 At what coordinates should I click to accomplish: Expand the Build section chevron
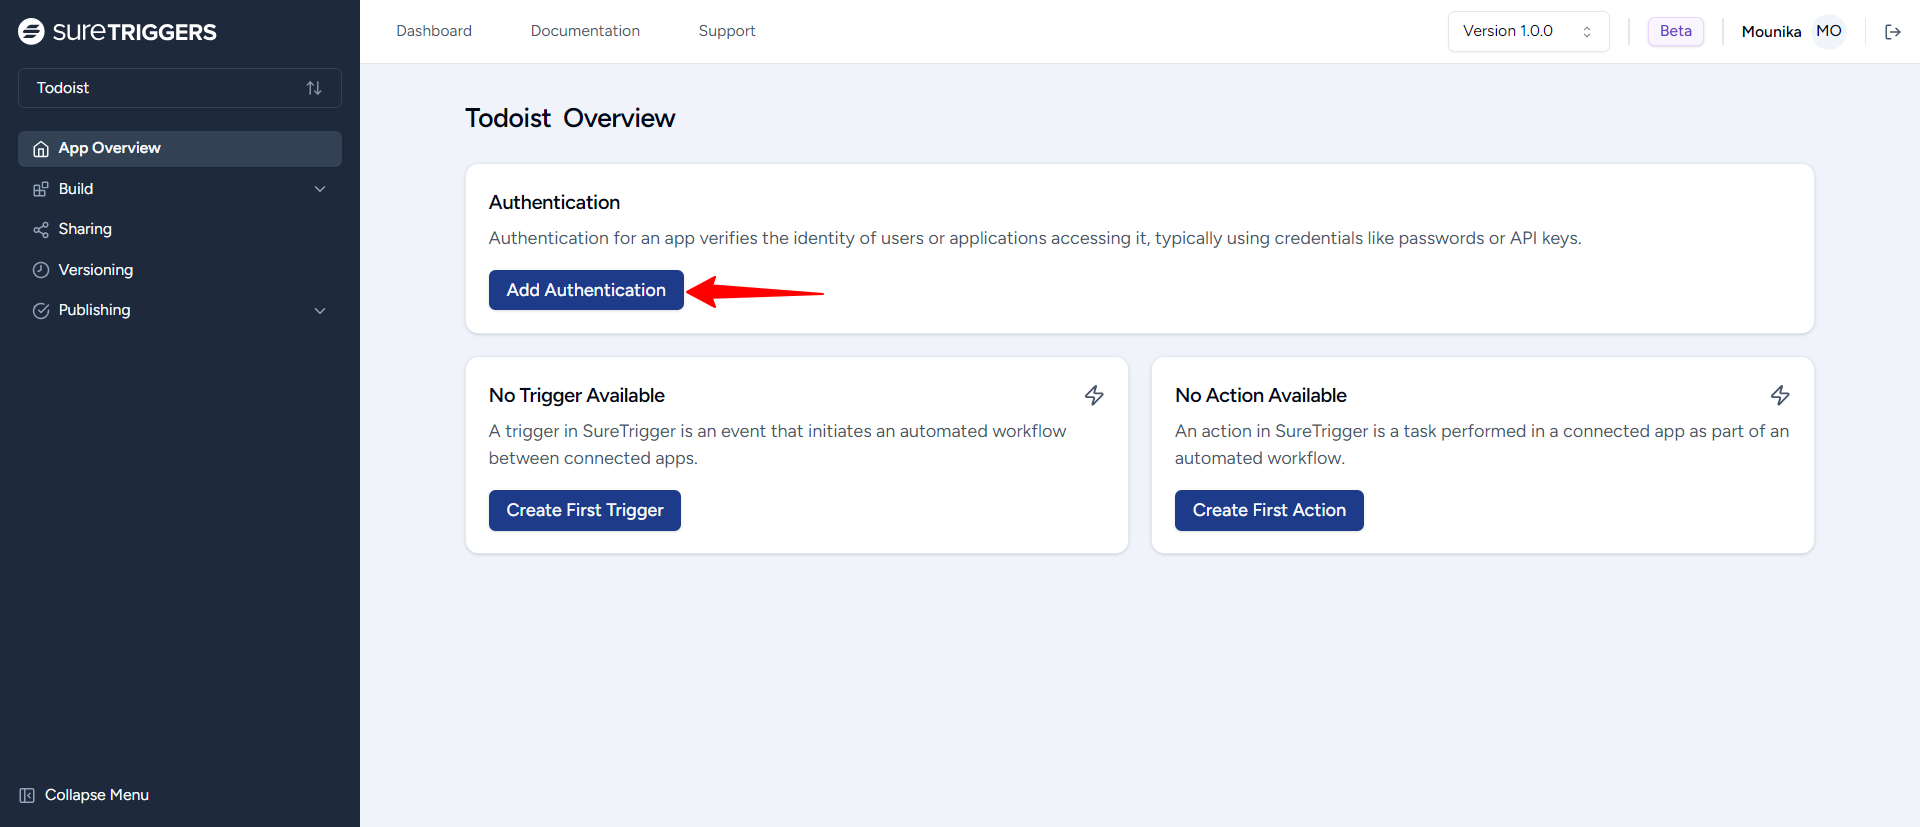click(320, 189)
